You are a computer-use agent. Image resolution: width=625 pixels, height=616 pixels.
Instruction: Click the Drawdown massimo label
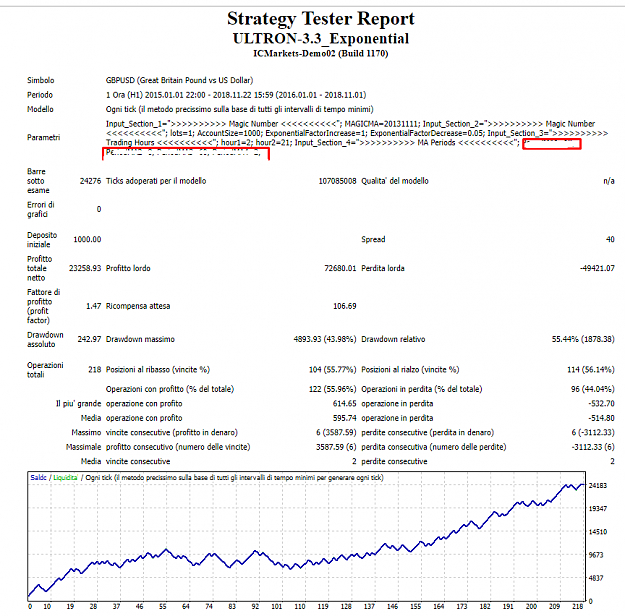[140, 339]
